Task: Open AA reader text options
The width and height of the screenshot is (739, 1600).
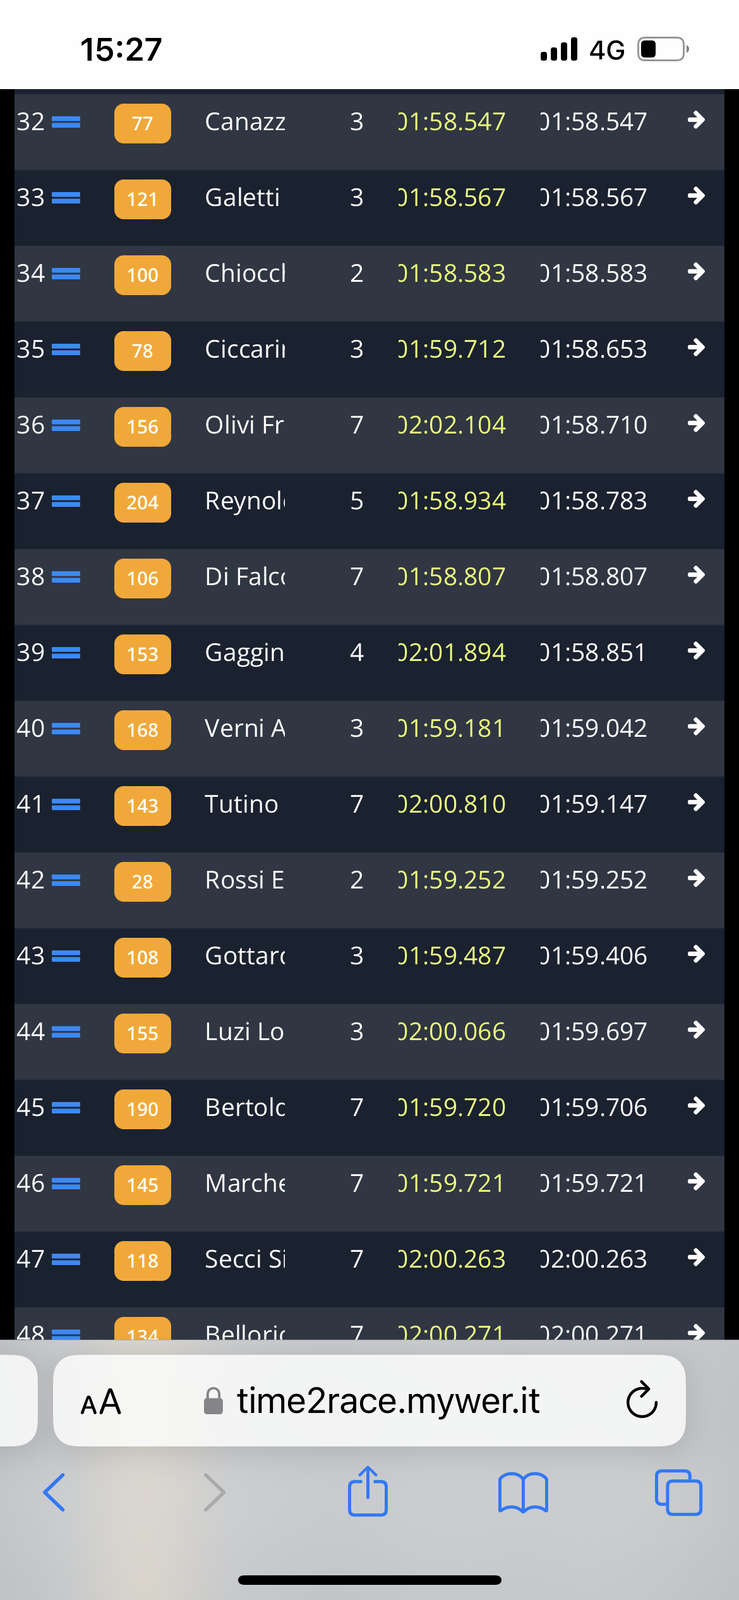Action: tap(101, 1402)
